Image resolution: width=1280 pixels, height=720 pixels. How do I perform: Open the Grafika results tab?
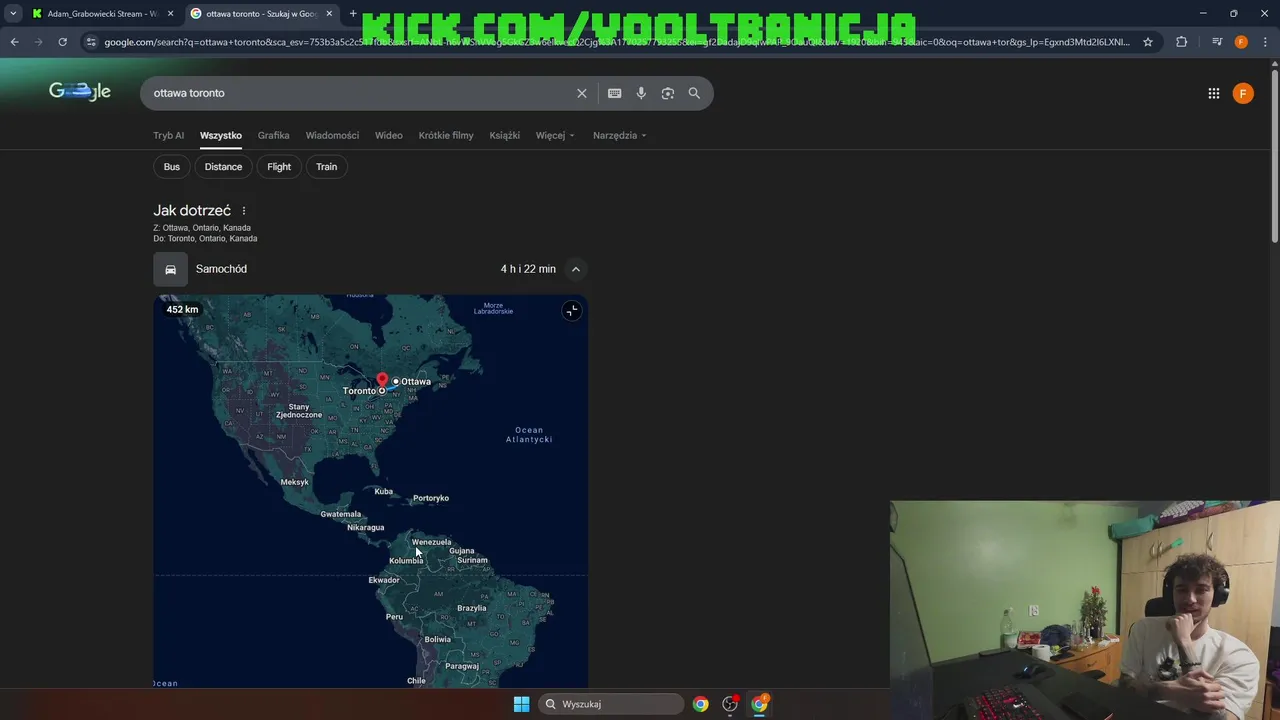pyautogui.click(x=273, y=135)
